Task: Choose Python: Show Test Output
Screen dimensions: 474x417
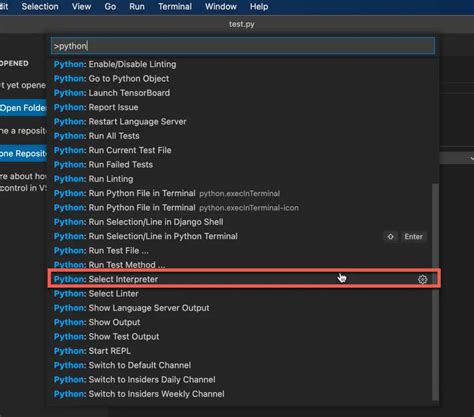Action: pos(243,337)
